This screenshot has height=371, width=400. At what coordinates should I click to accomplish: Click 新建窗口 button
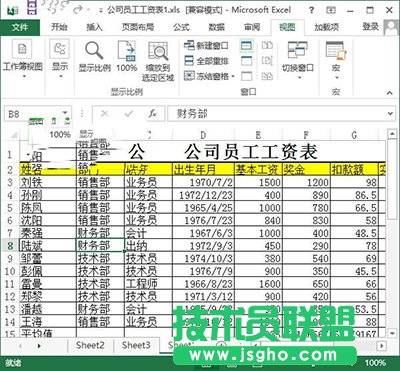click(x=206, y=46)
